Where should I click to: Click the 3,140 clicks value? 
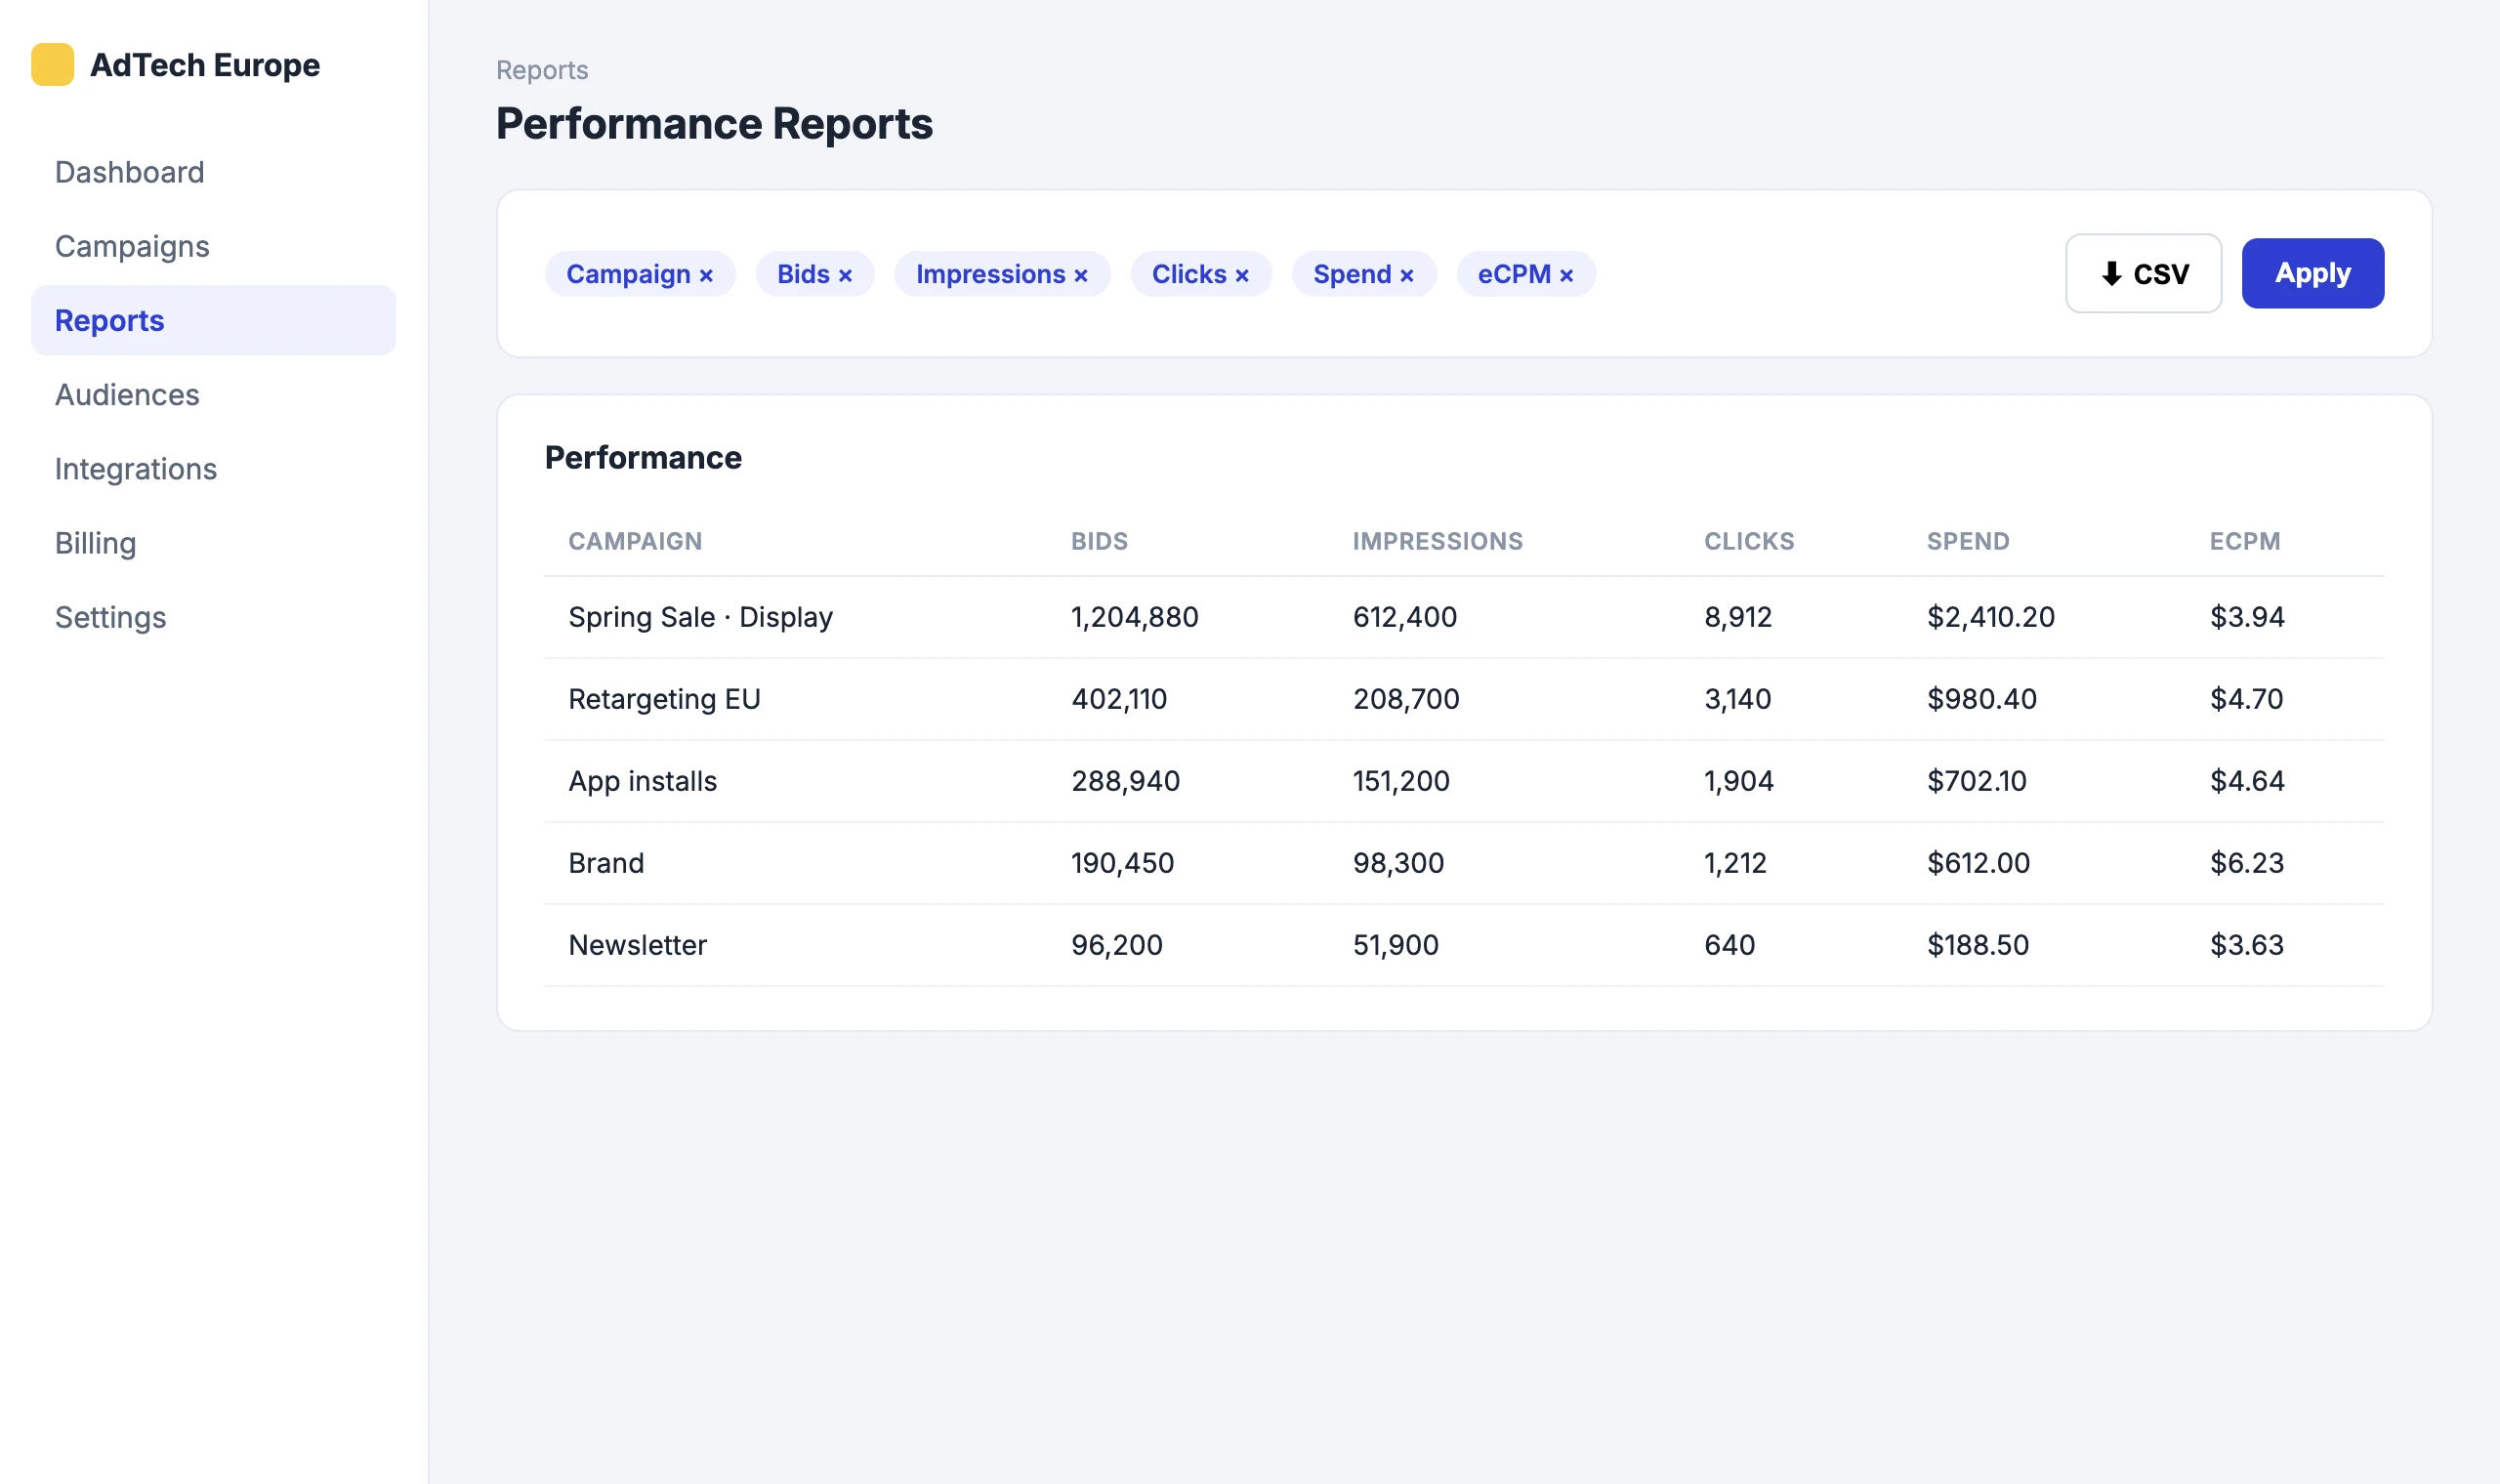[x=1737, y=699]
